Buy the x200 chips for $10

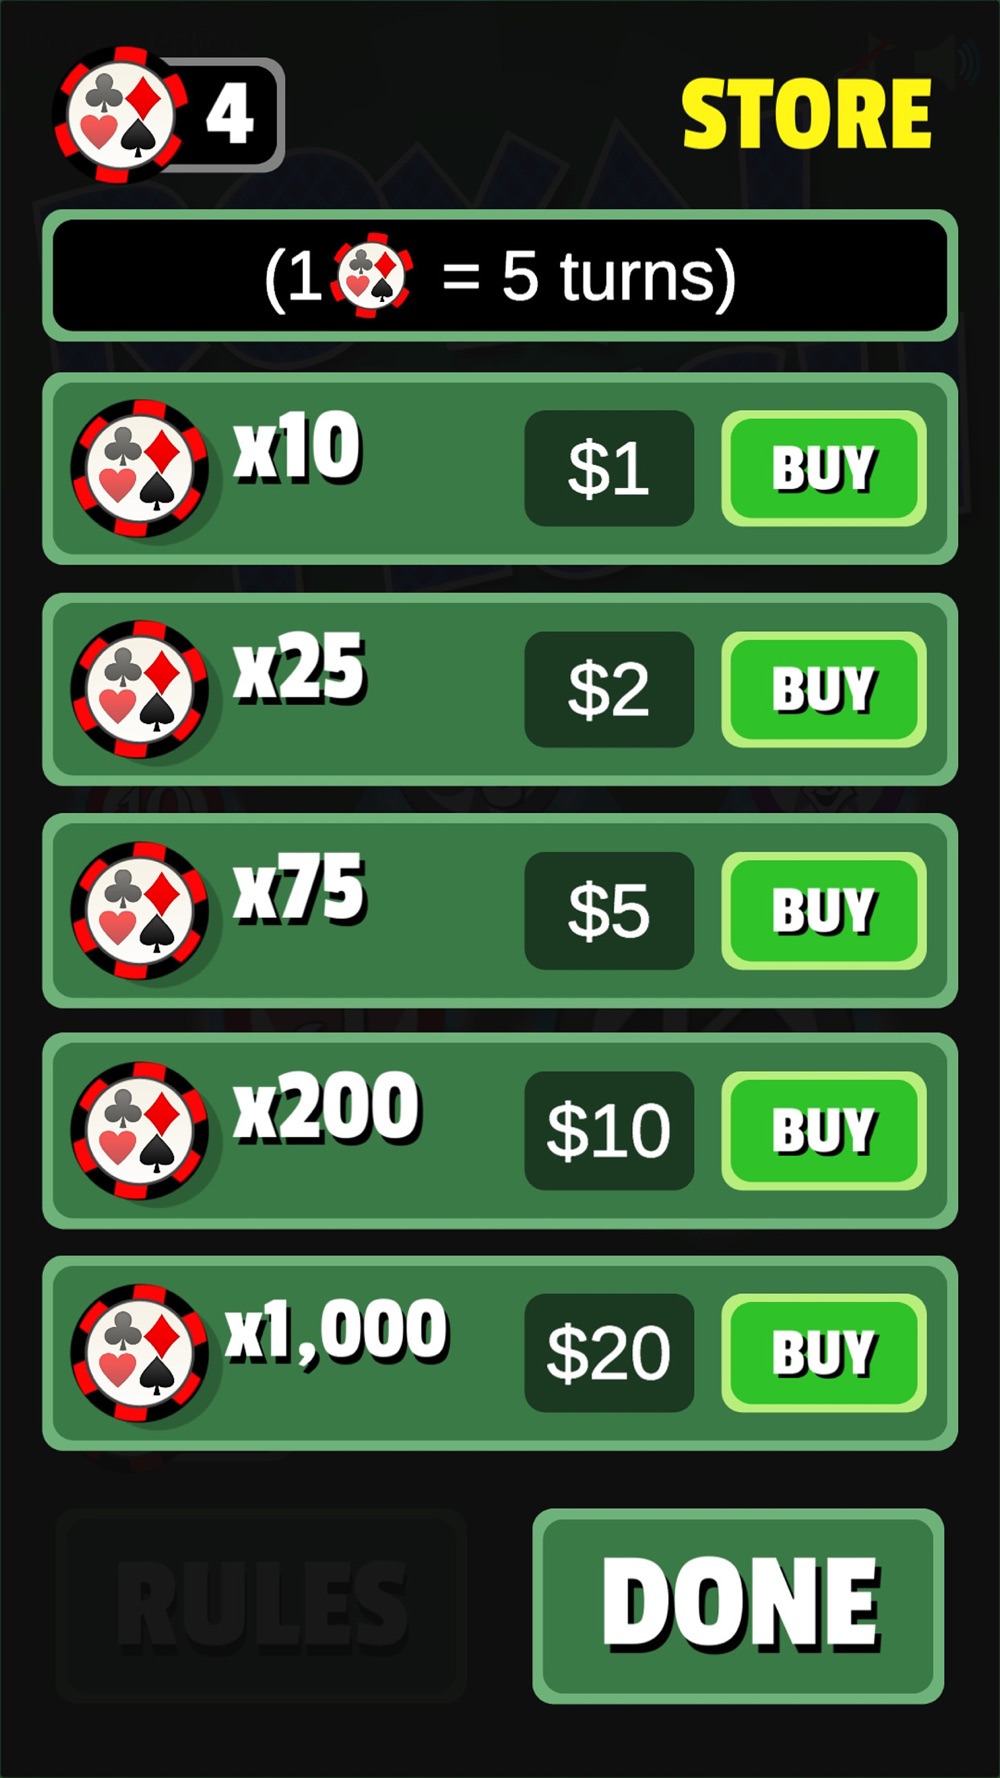pos(824,1130)
